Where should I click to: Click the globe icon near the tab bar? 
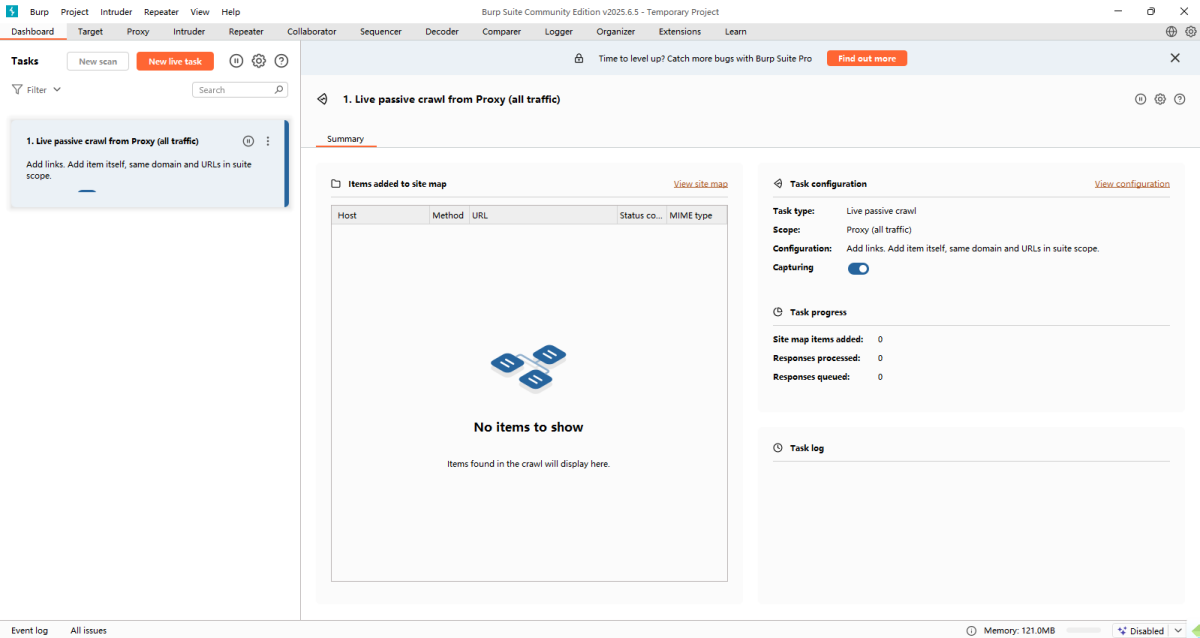(1170, 31)
